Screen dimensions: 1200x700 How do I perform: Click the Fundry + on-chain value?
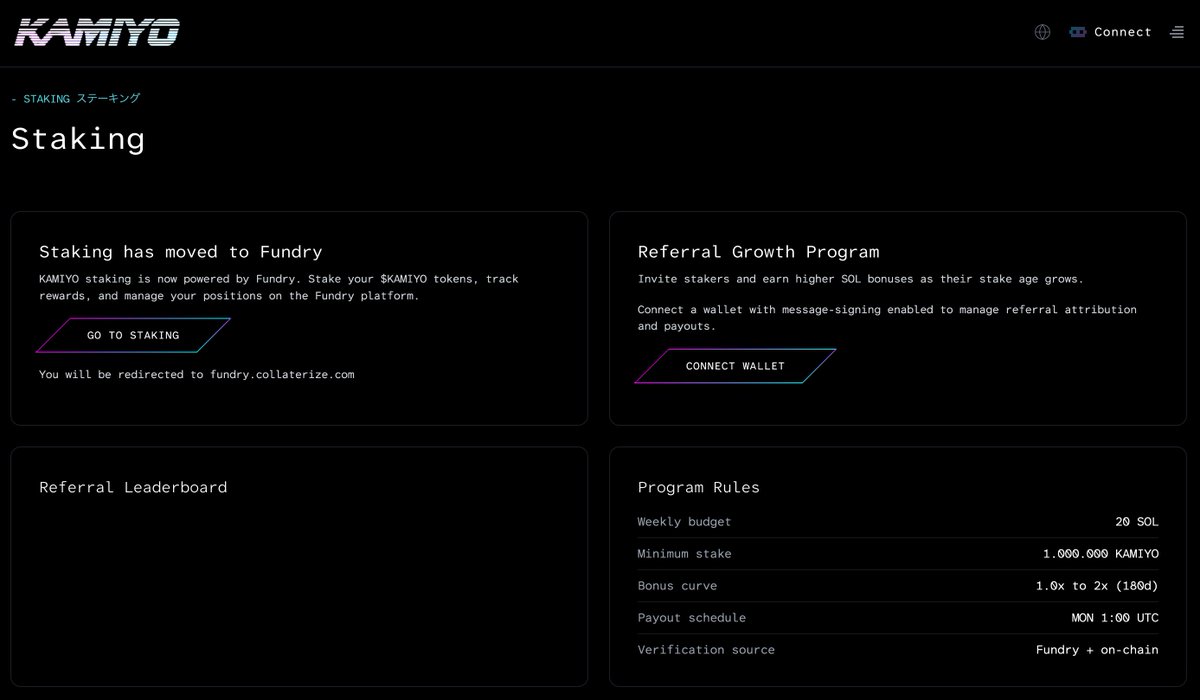click(x=1097, y=650)
